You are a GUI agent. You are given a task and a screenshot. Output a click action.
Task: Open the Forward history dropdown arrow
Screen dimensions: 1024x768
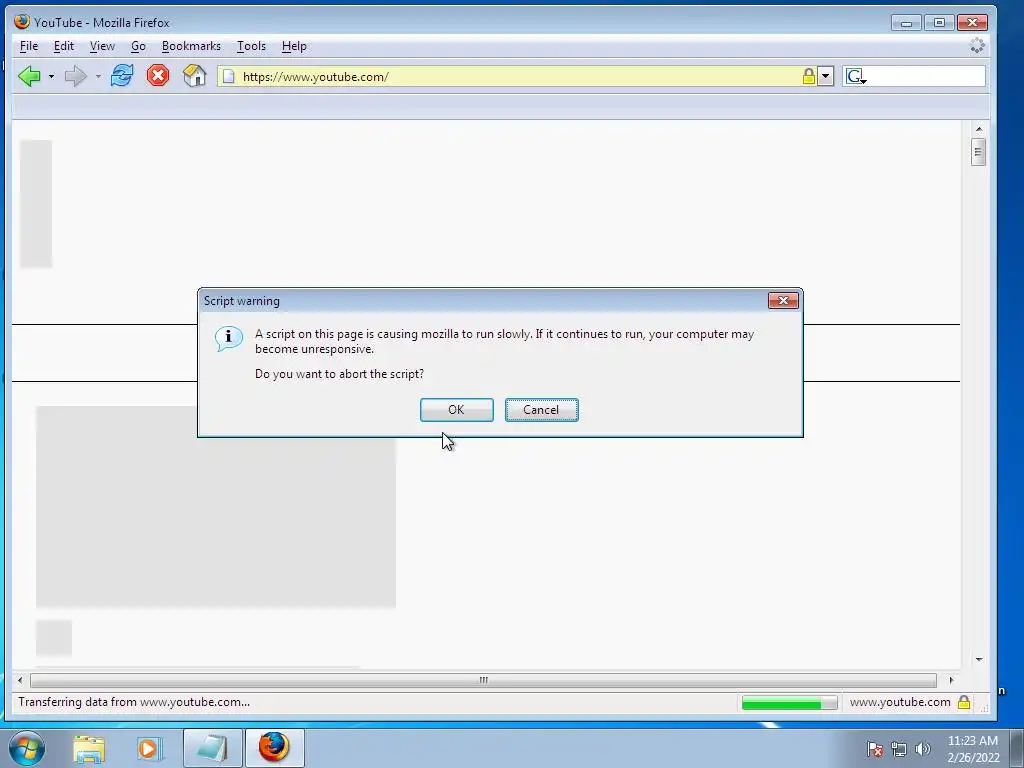pos(98,76)
